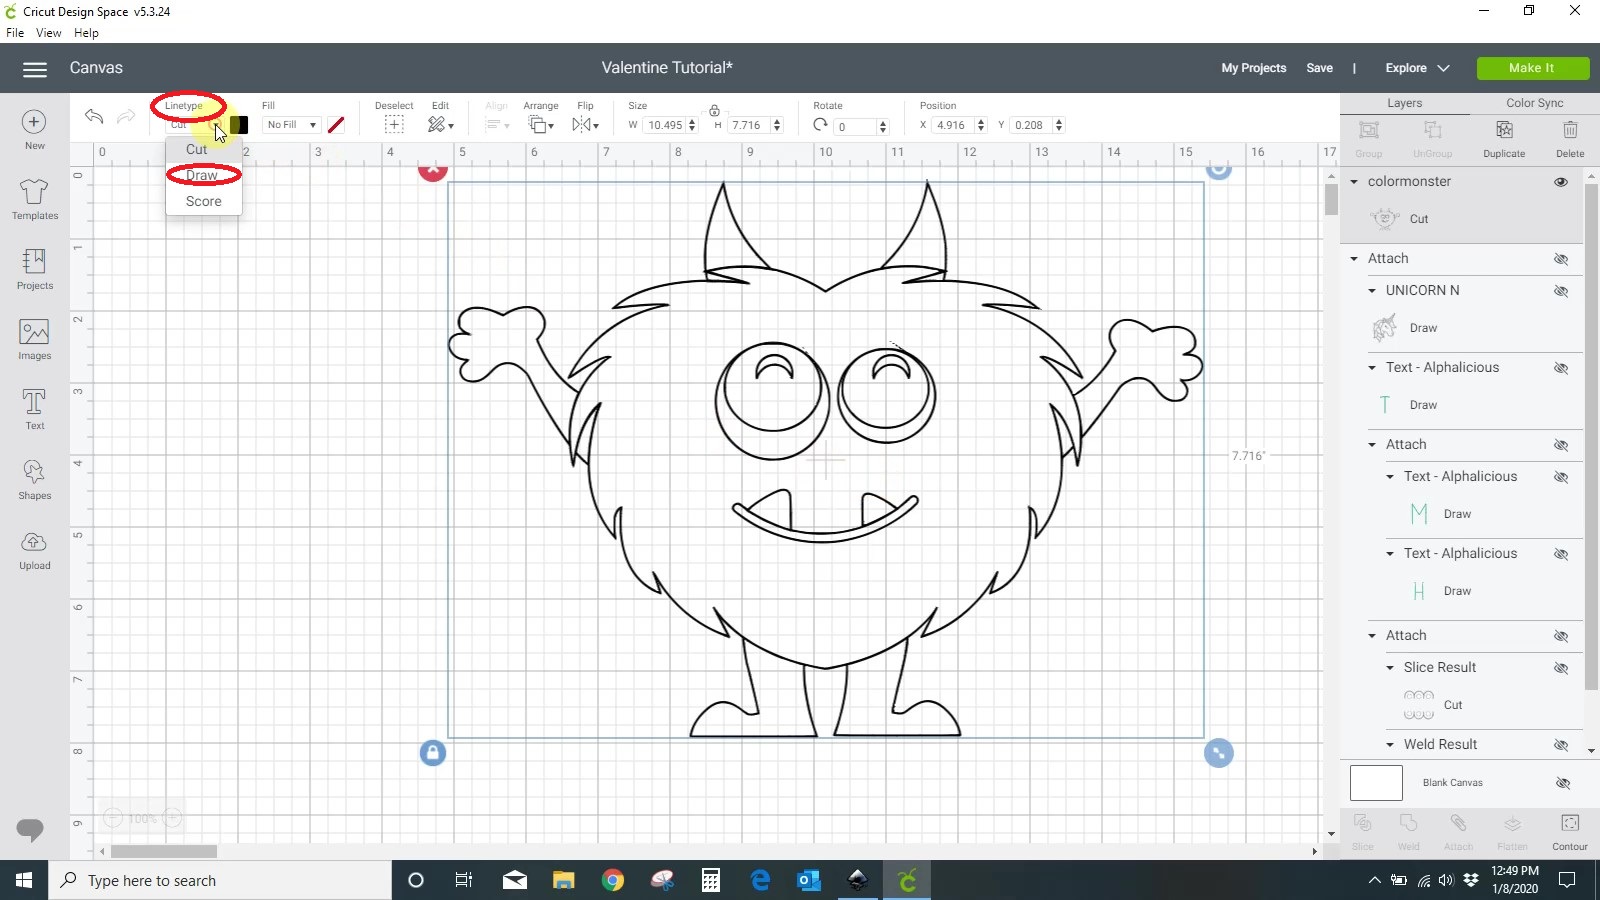Click the New project icon
The height and width of the screenshot is (900, 1600).
34,122
